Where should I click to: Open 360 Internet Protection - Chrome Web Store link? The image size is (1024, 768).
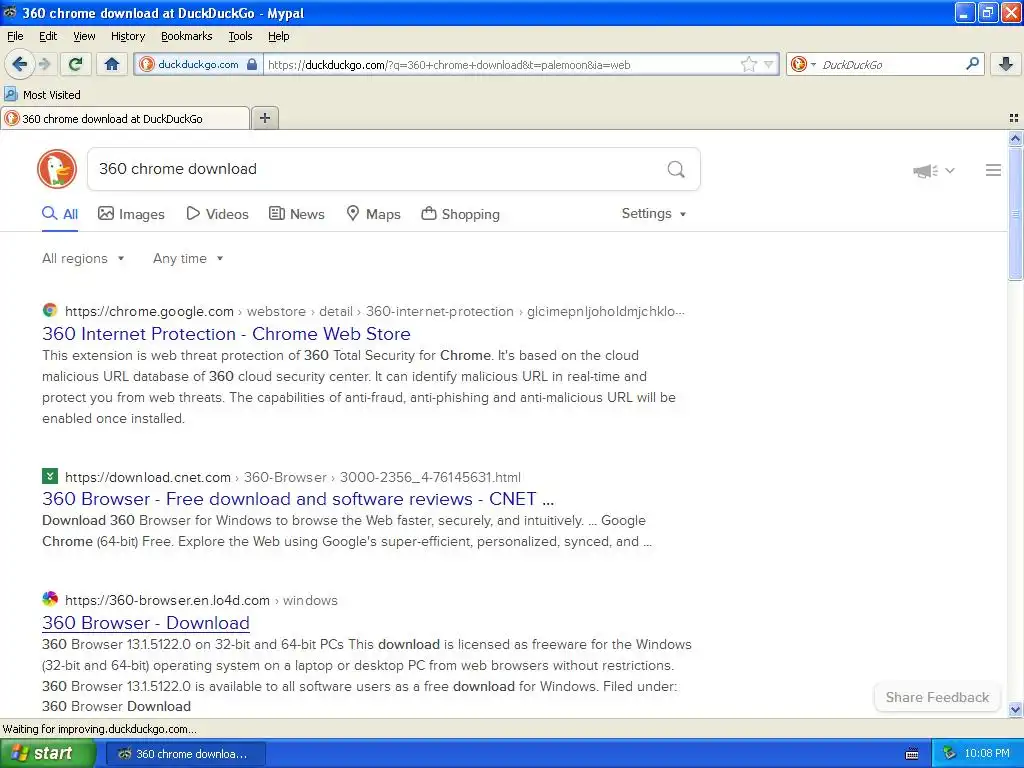point(226,334)
